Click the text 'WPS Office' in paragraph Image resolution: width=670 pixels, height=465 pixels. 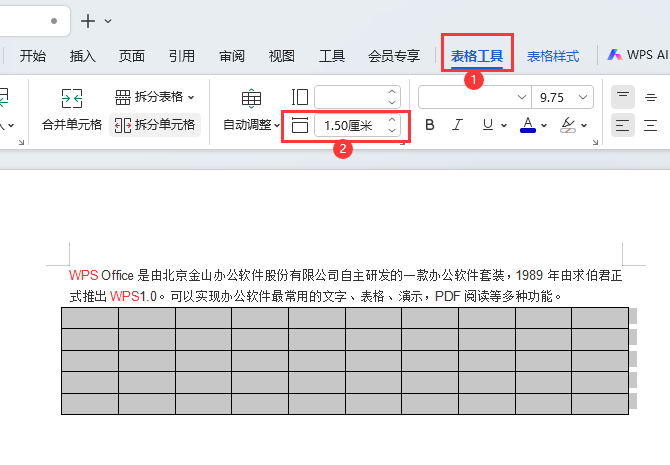tap(101, 275)
